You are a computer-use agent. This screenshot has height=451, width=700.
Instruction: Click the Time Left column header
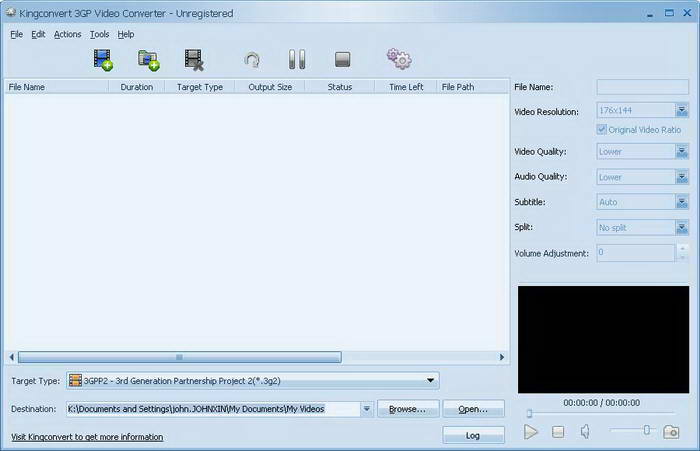(x=406, y=87)
